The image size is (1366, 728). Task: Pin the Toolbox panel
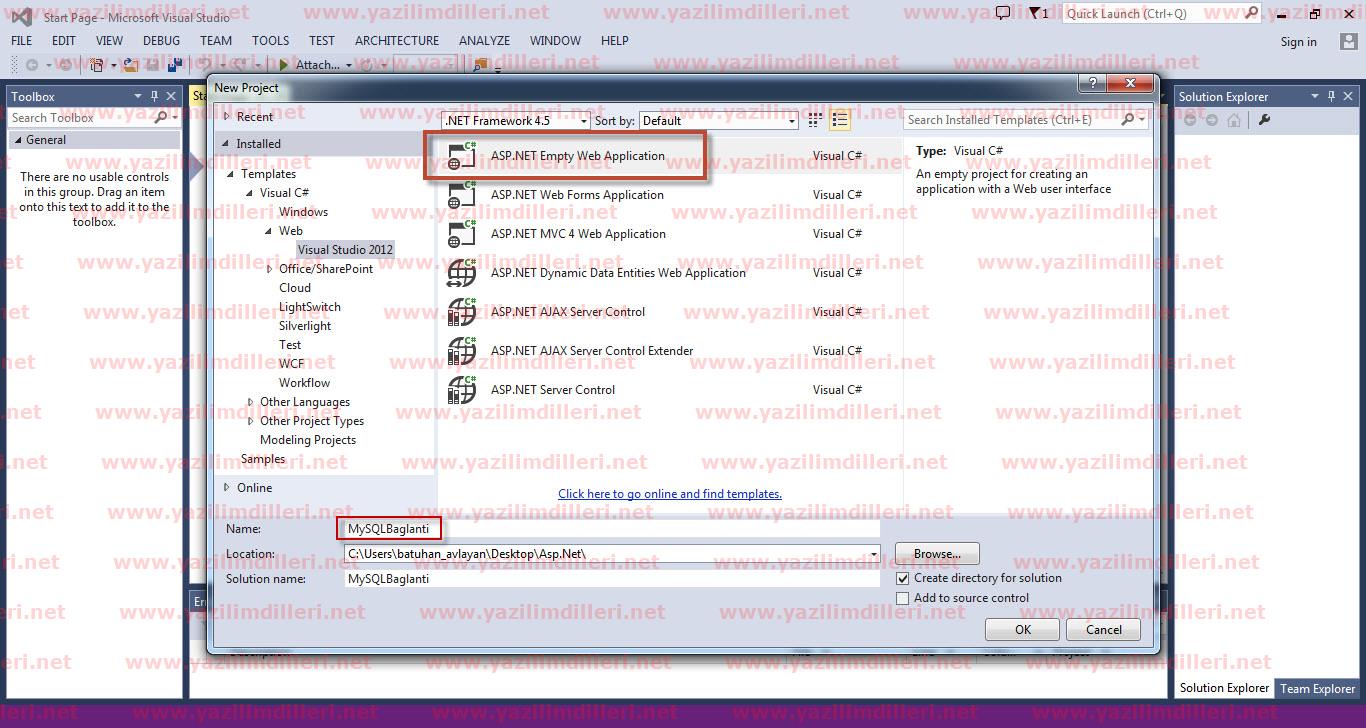pos(154,96)
